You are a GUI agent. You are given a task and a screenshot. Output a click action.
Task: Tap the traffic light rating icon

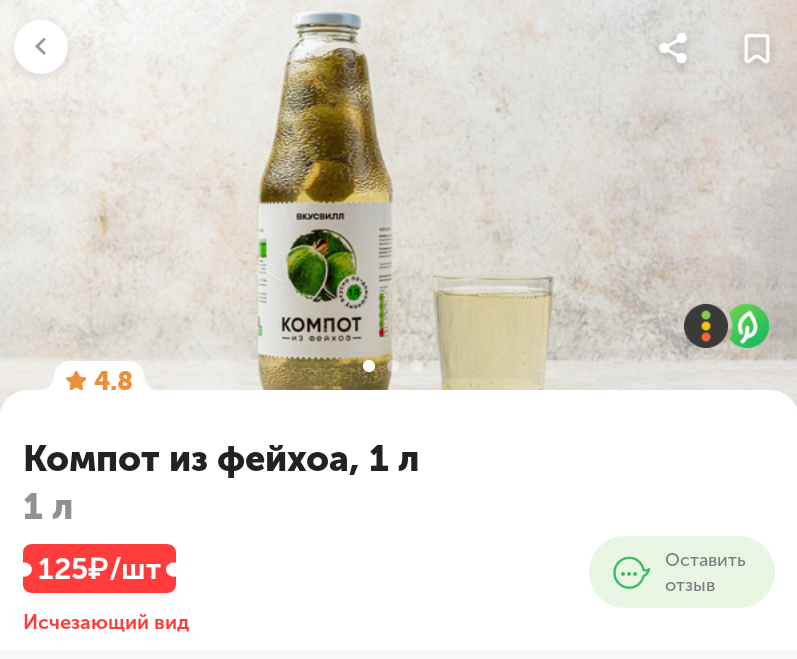(x=706, y=326)
